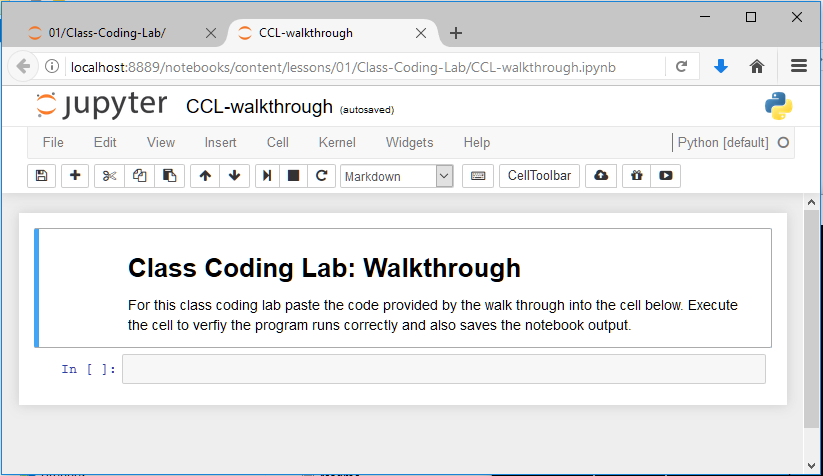Run the cell with the run icon

pyautogui.click(x=267, y=176)
